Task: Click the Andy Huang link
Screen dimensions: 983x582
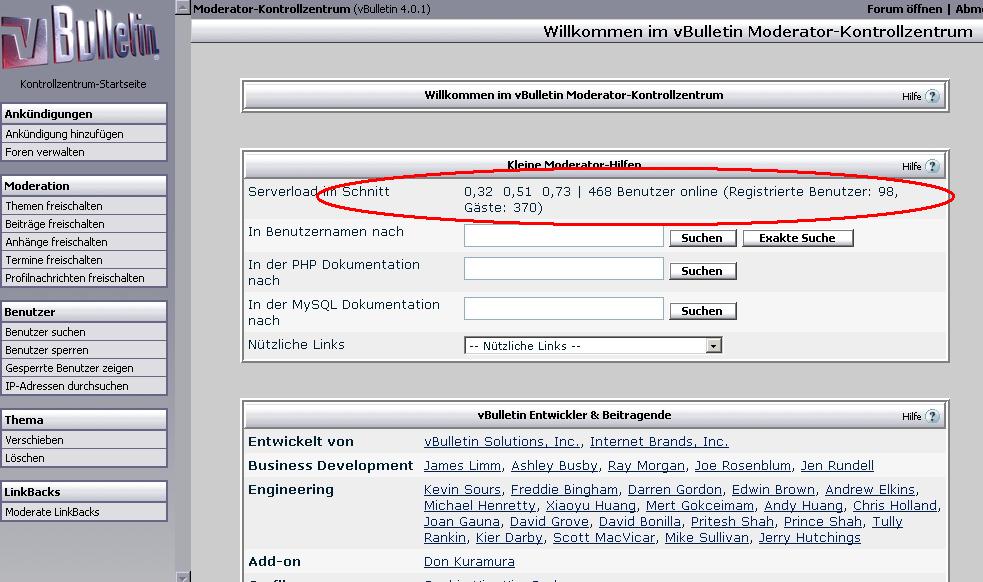Action: point(804,506)
